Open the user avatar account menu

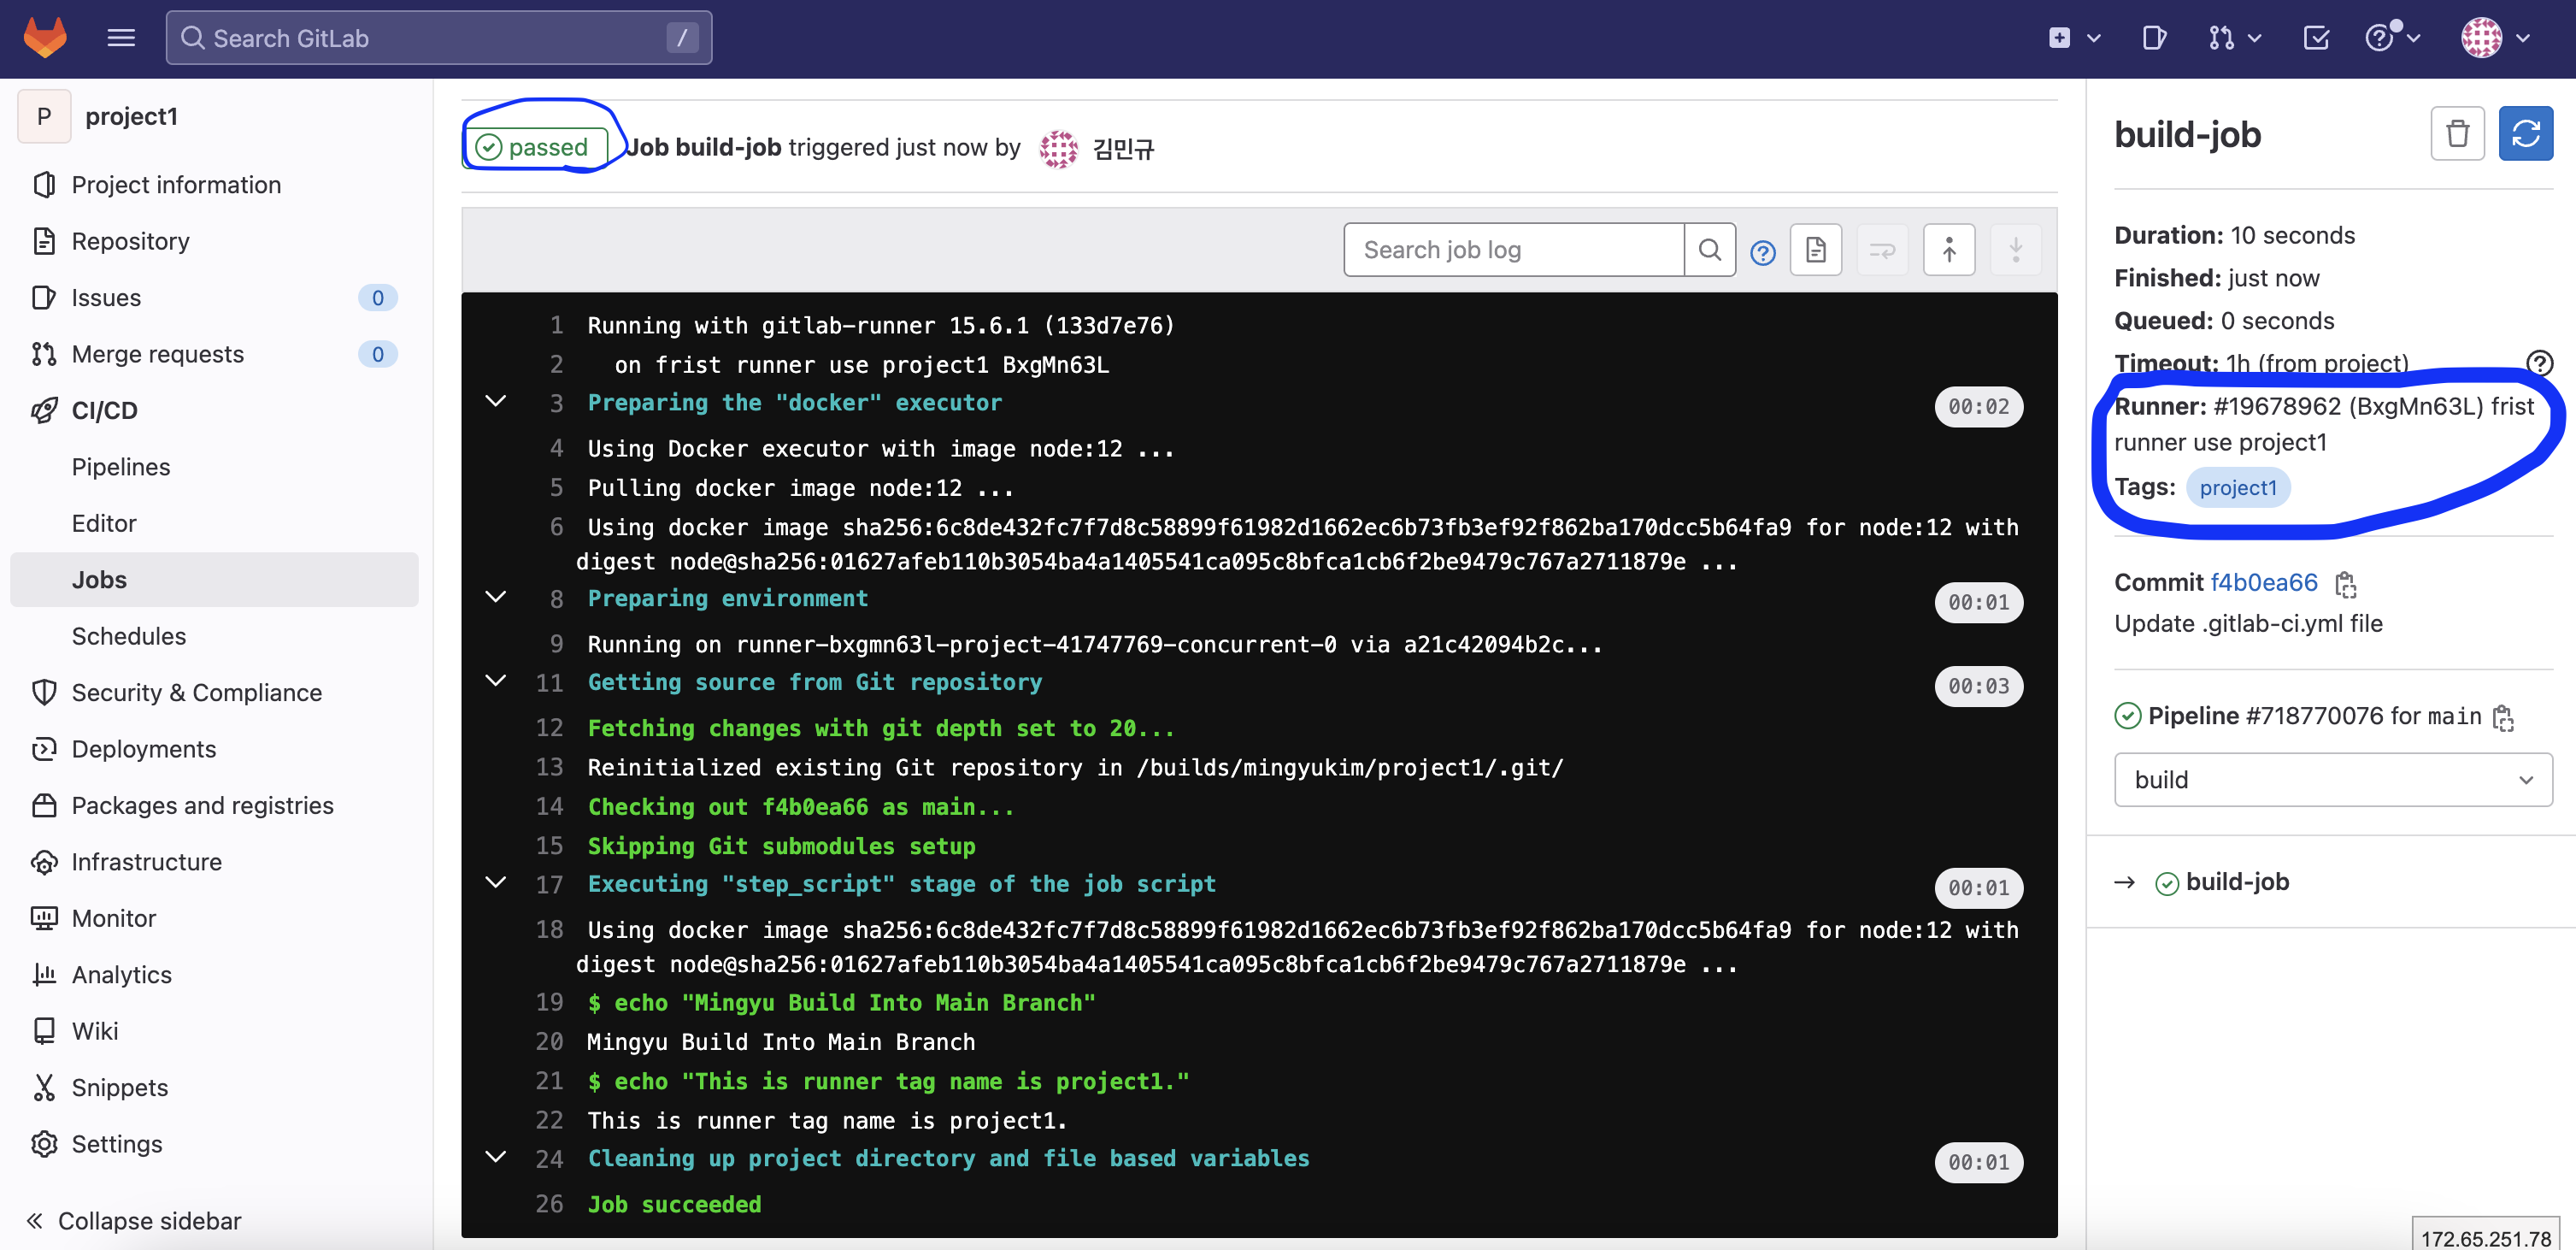(x=2494, y=38)
